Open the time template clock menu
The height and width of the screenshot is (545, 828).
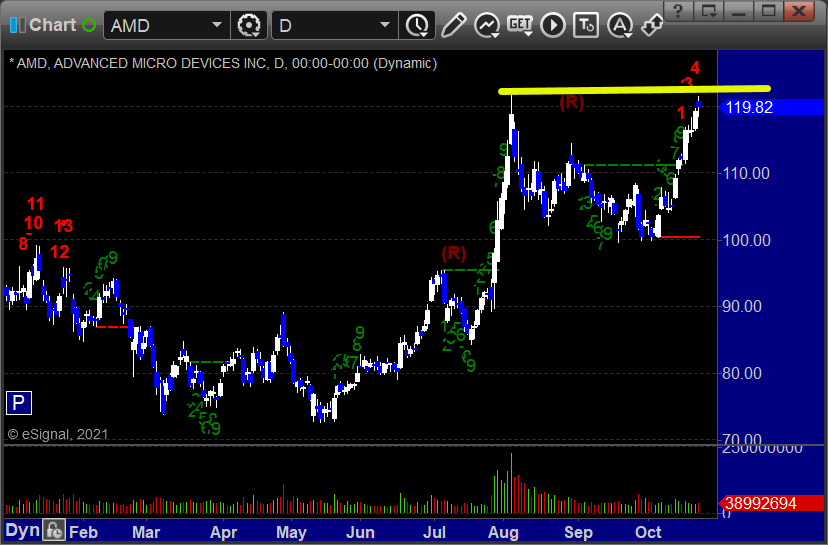click(417, 25)
